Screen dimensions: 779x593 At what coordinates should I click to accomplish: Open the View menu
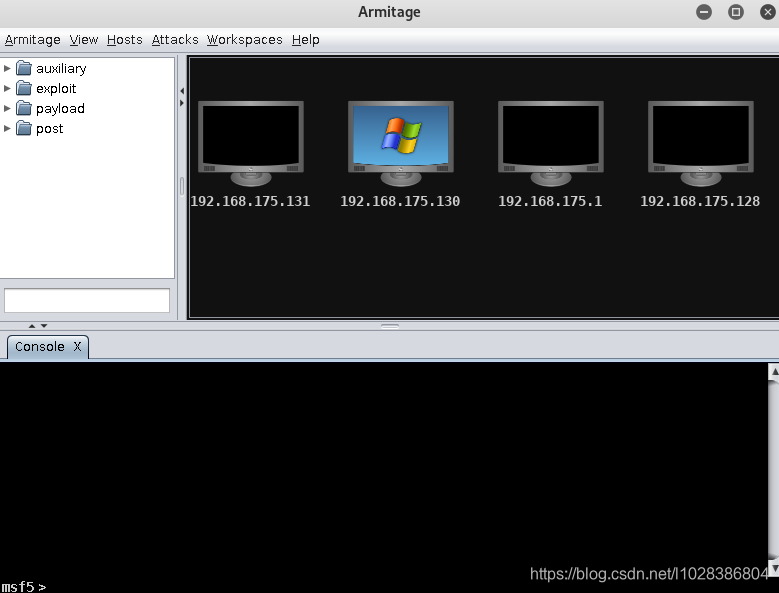(x=83, y=40)
